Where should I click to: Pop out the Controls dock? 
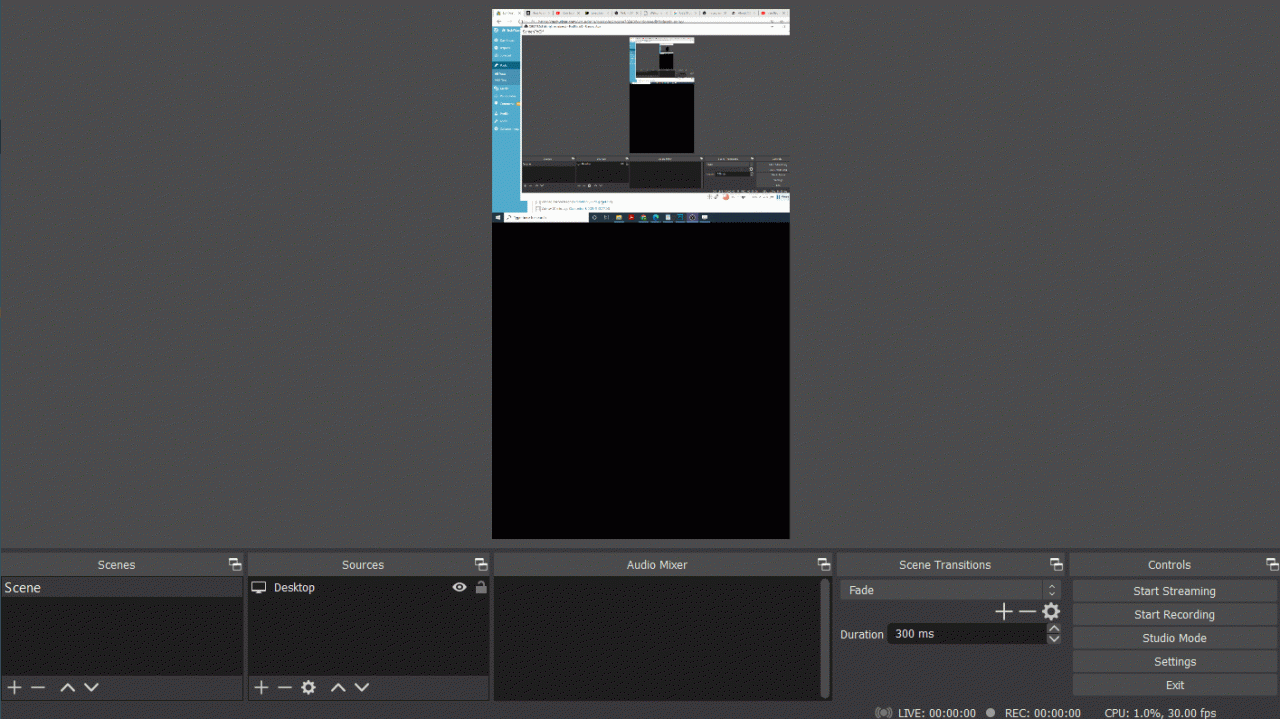click(x=1272, y=565)
